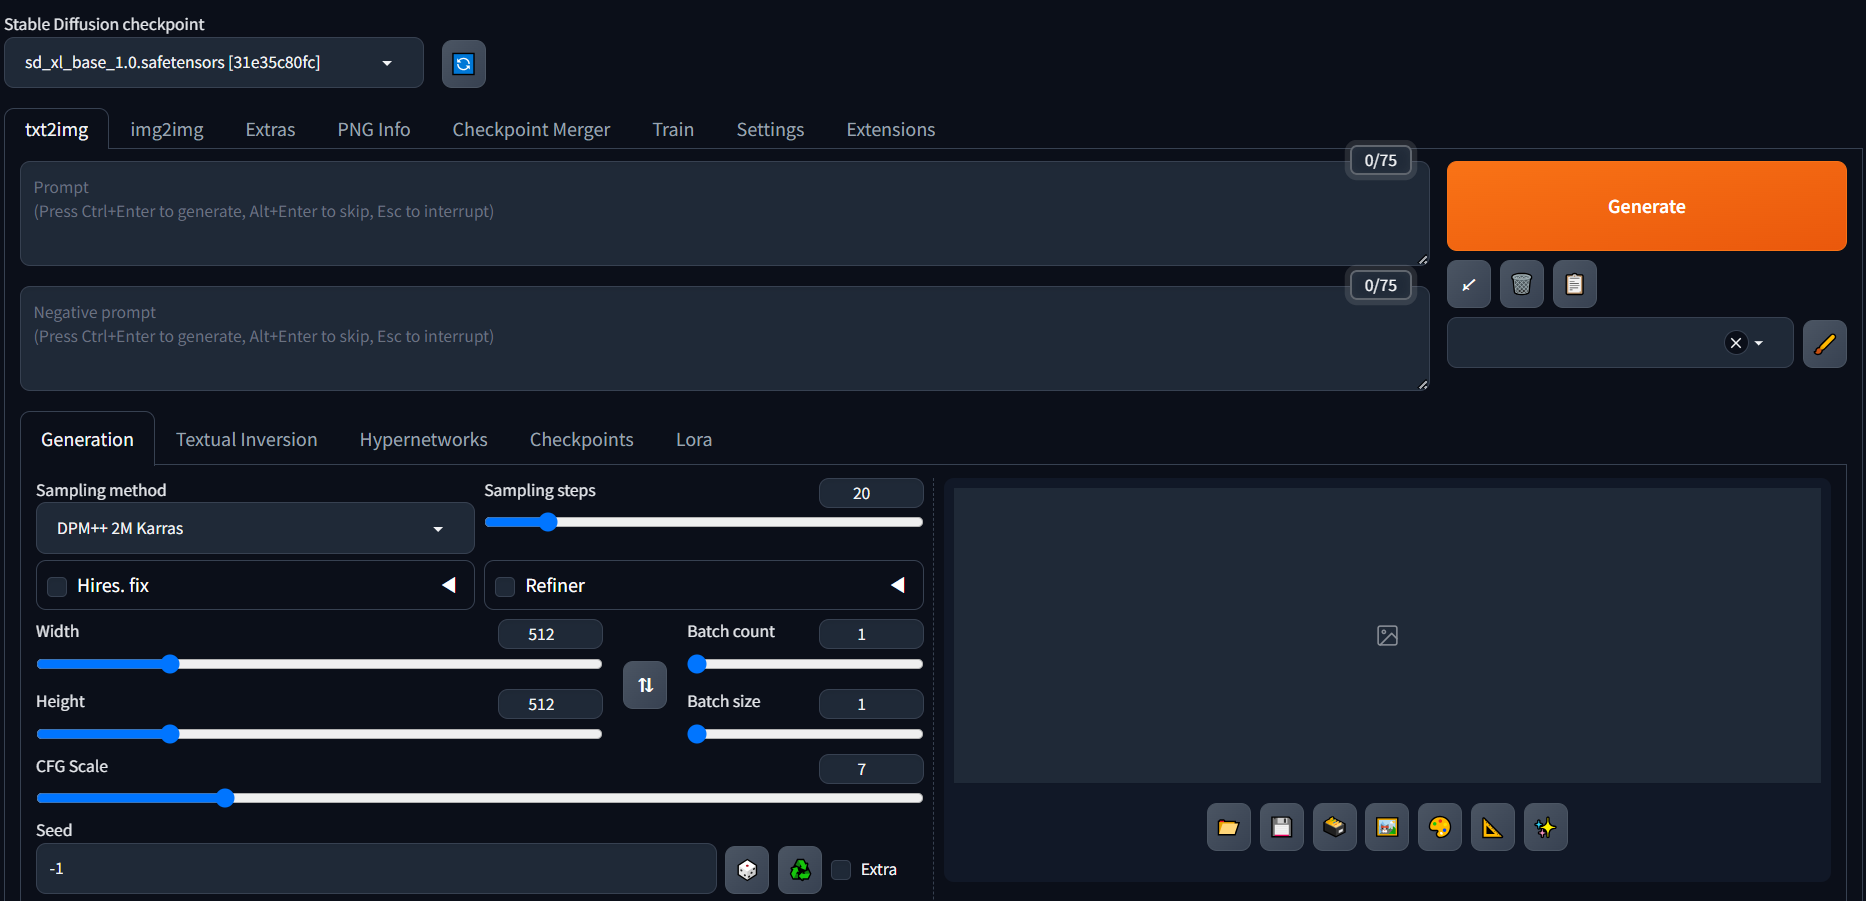The height and width of the screenshot is (901, 1866).
Task: Send image to img2img tab icon
Action: click(1387, 827)
